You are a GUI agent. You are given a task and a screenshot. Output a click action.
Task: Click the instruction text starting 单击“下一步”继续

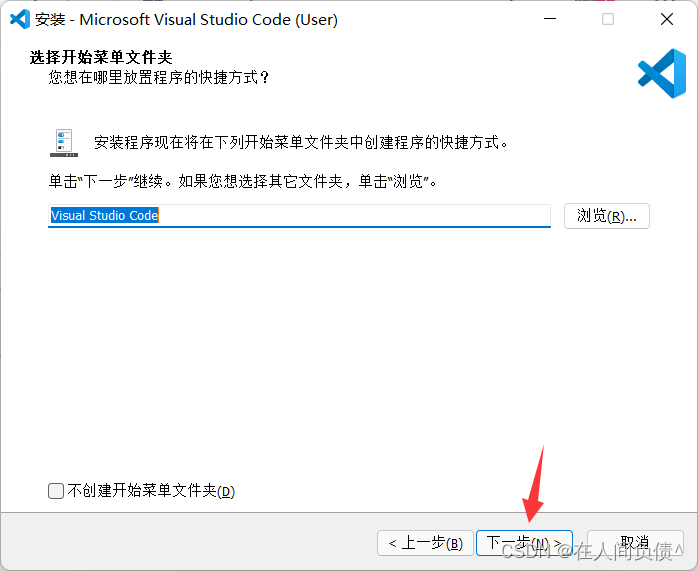pos(243,182)
